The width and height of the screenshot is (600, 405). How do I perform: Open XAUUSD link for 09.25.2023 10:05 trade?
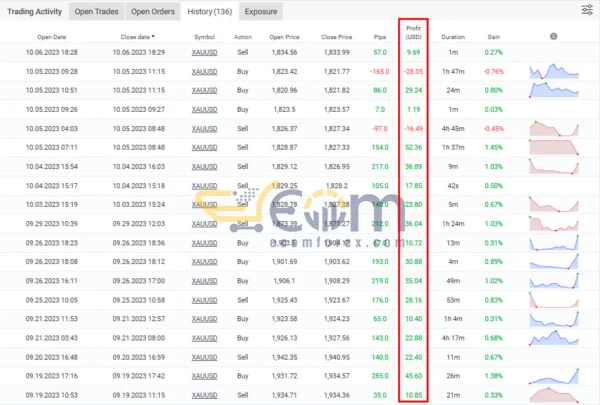point(204,300)
